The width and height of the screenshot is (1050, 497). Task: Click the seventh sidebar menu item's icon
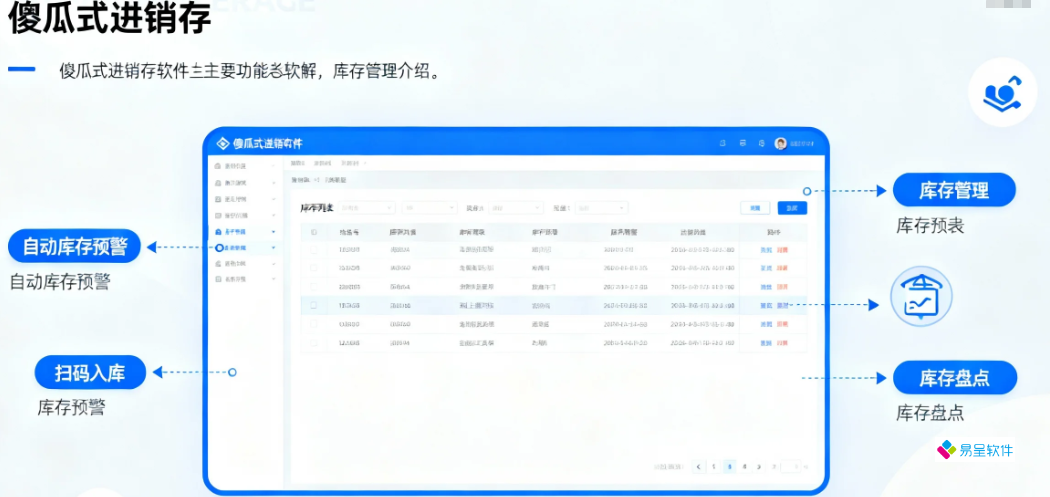[x=218, y=264]
